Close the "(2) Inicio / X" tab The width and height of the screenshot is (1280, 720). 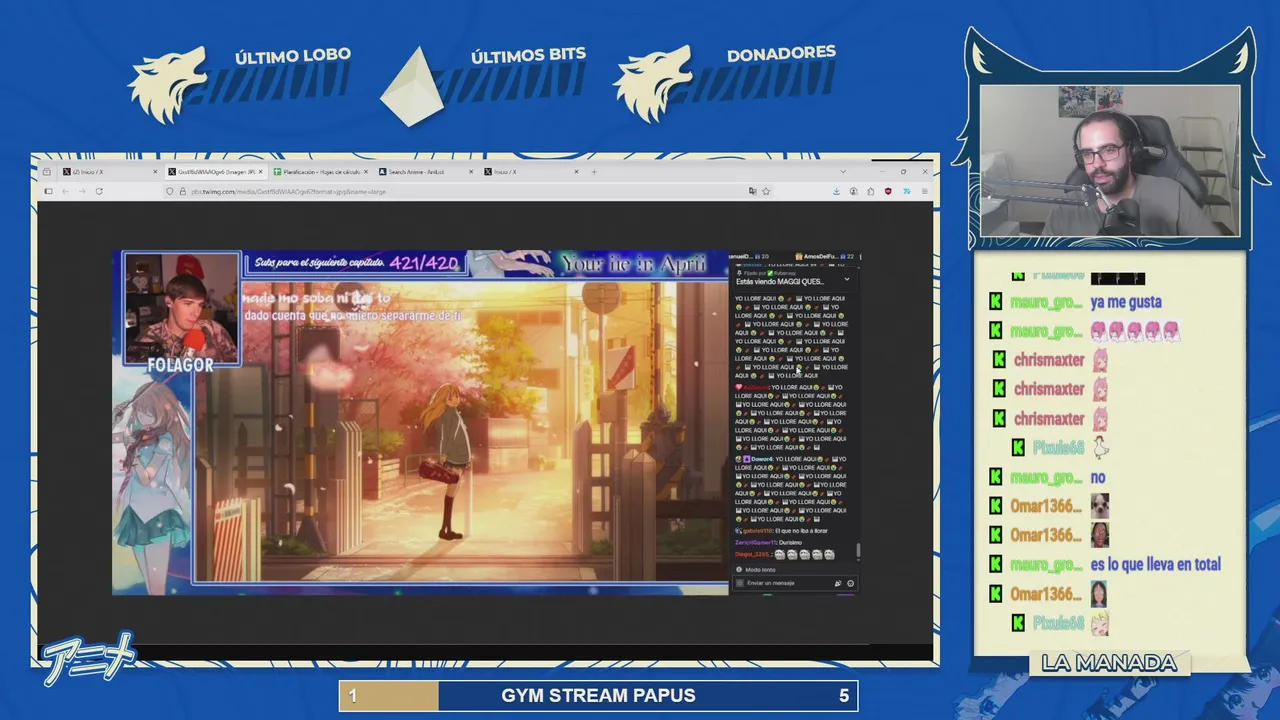point(154,172)
